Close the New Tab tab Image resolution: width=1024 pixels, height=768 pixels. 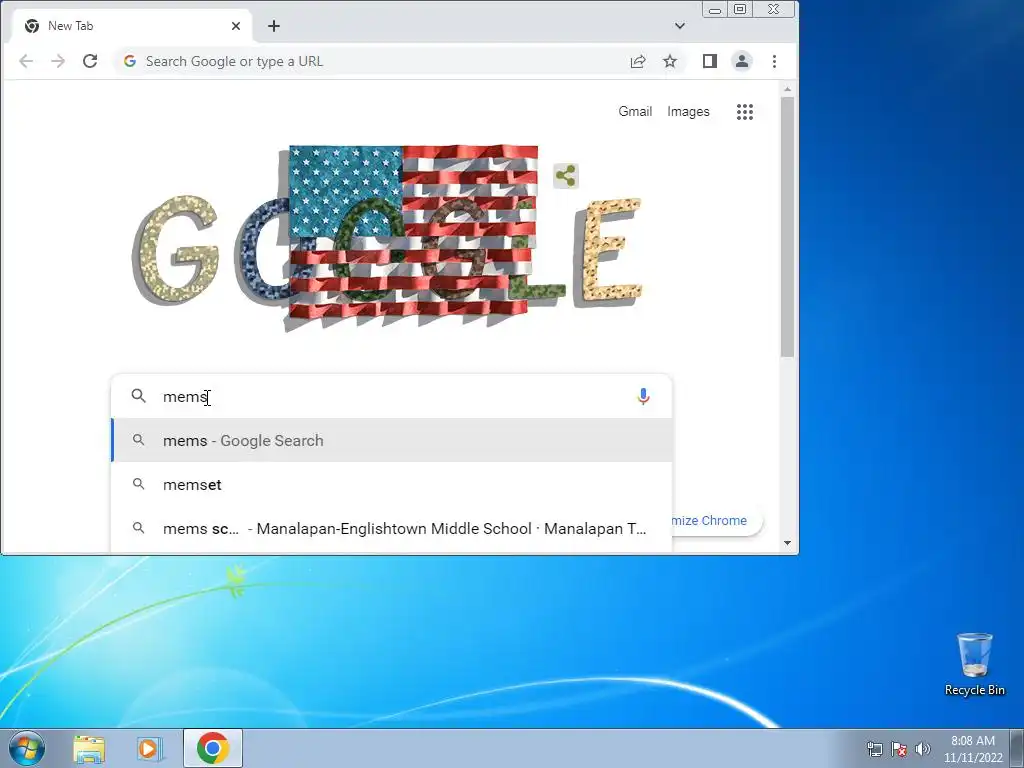pyautogui.click(x=236, y=26)
